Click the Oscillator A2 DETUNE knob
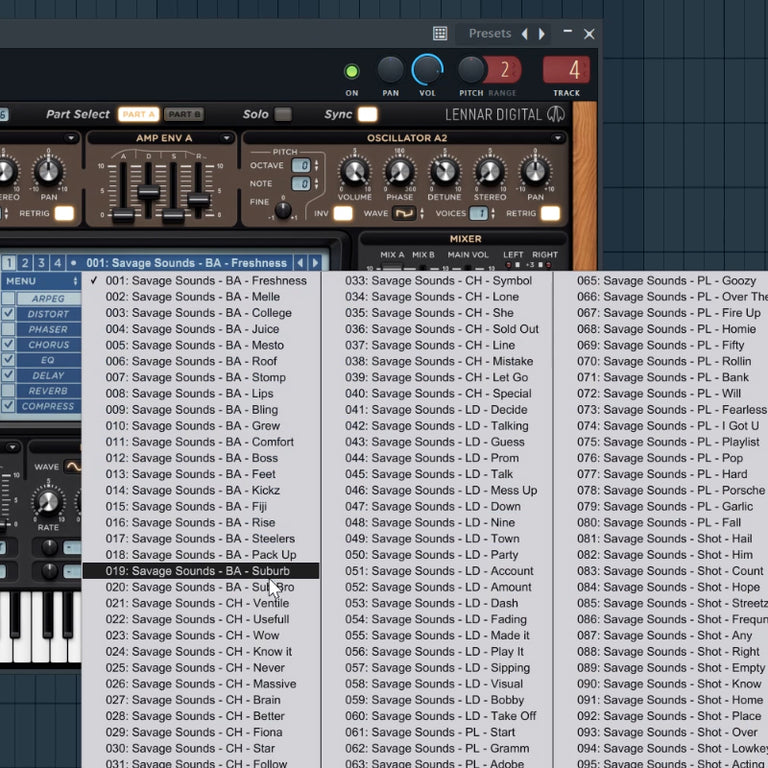This screenshot has height=768, width=768. pyautogui.click(x=445, y=172)
